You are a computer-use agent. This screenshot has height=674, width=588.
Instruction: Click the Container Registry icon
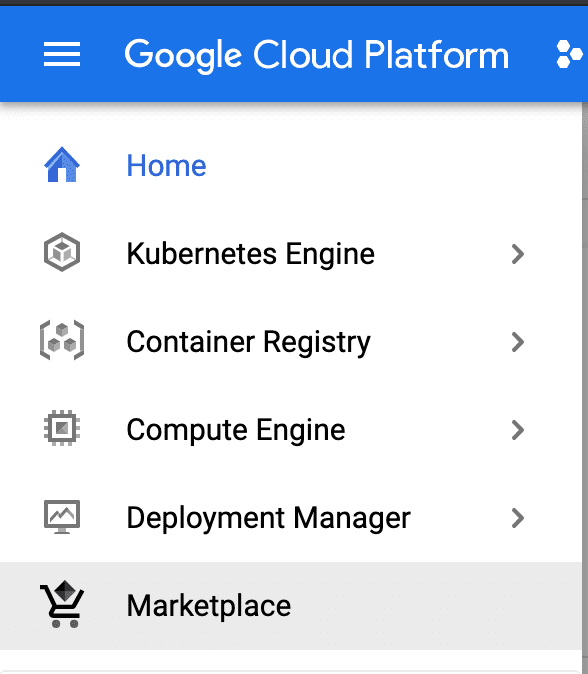[x=62, y=340]
